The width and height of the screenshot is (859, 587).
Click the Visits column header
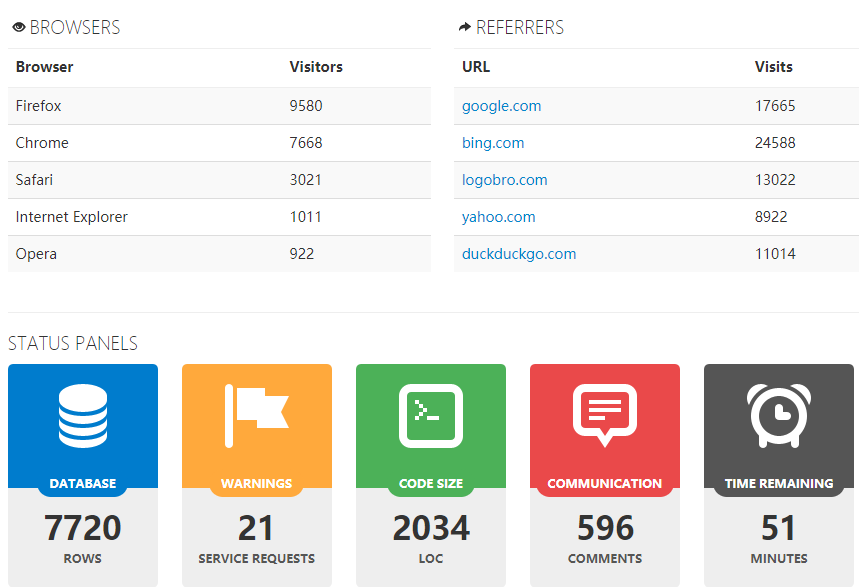pos(774,67)
